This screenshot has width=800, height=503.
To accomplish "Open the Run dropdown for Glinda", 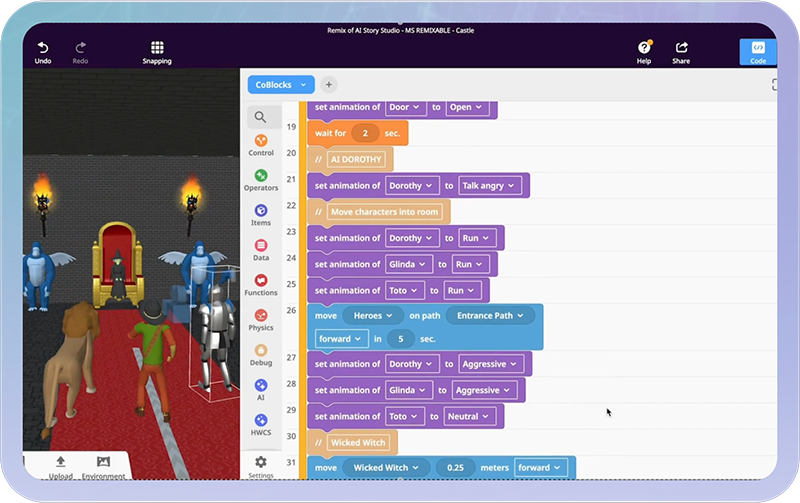I will (x=470, y=264).
